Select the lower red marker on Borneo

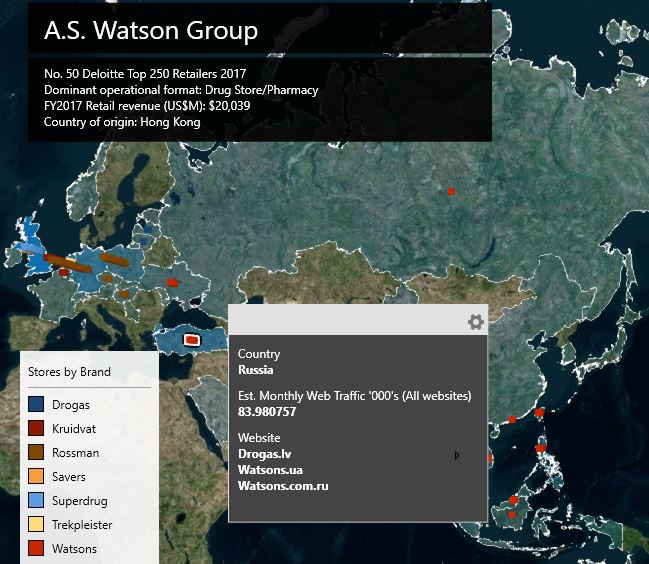point(512,515)
